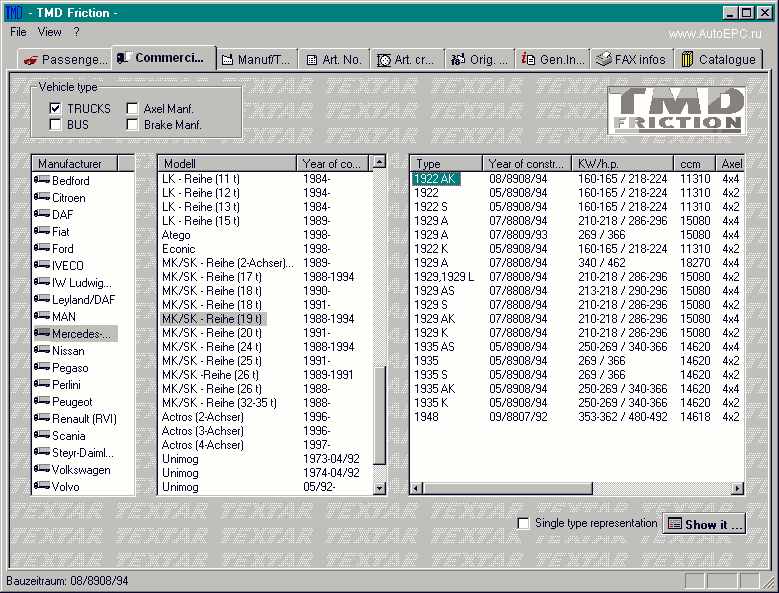Click the truck icon beside Nissan
This screenshot has width=779, height=593.
tap(42, 350)
